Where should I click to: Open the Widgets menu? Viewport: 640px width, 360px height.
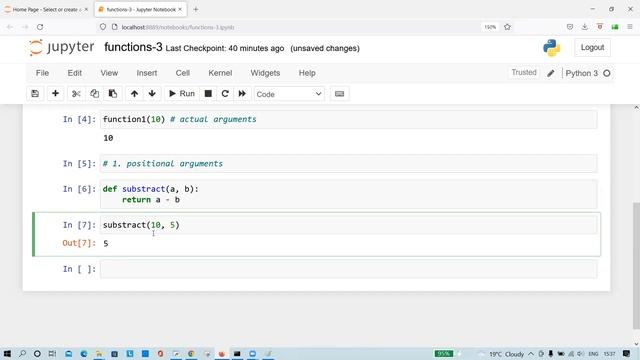click(265, 73)
